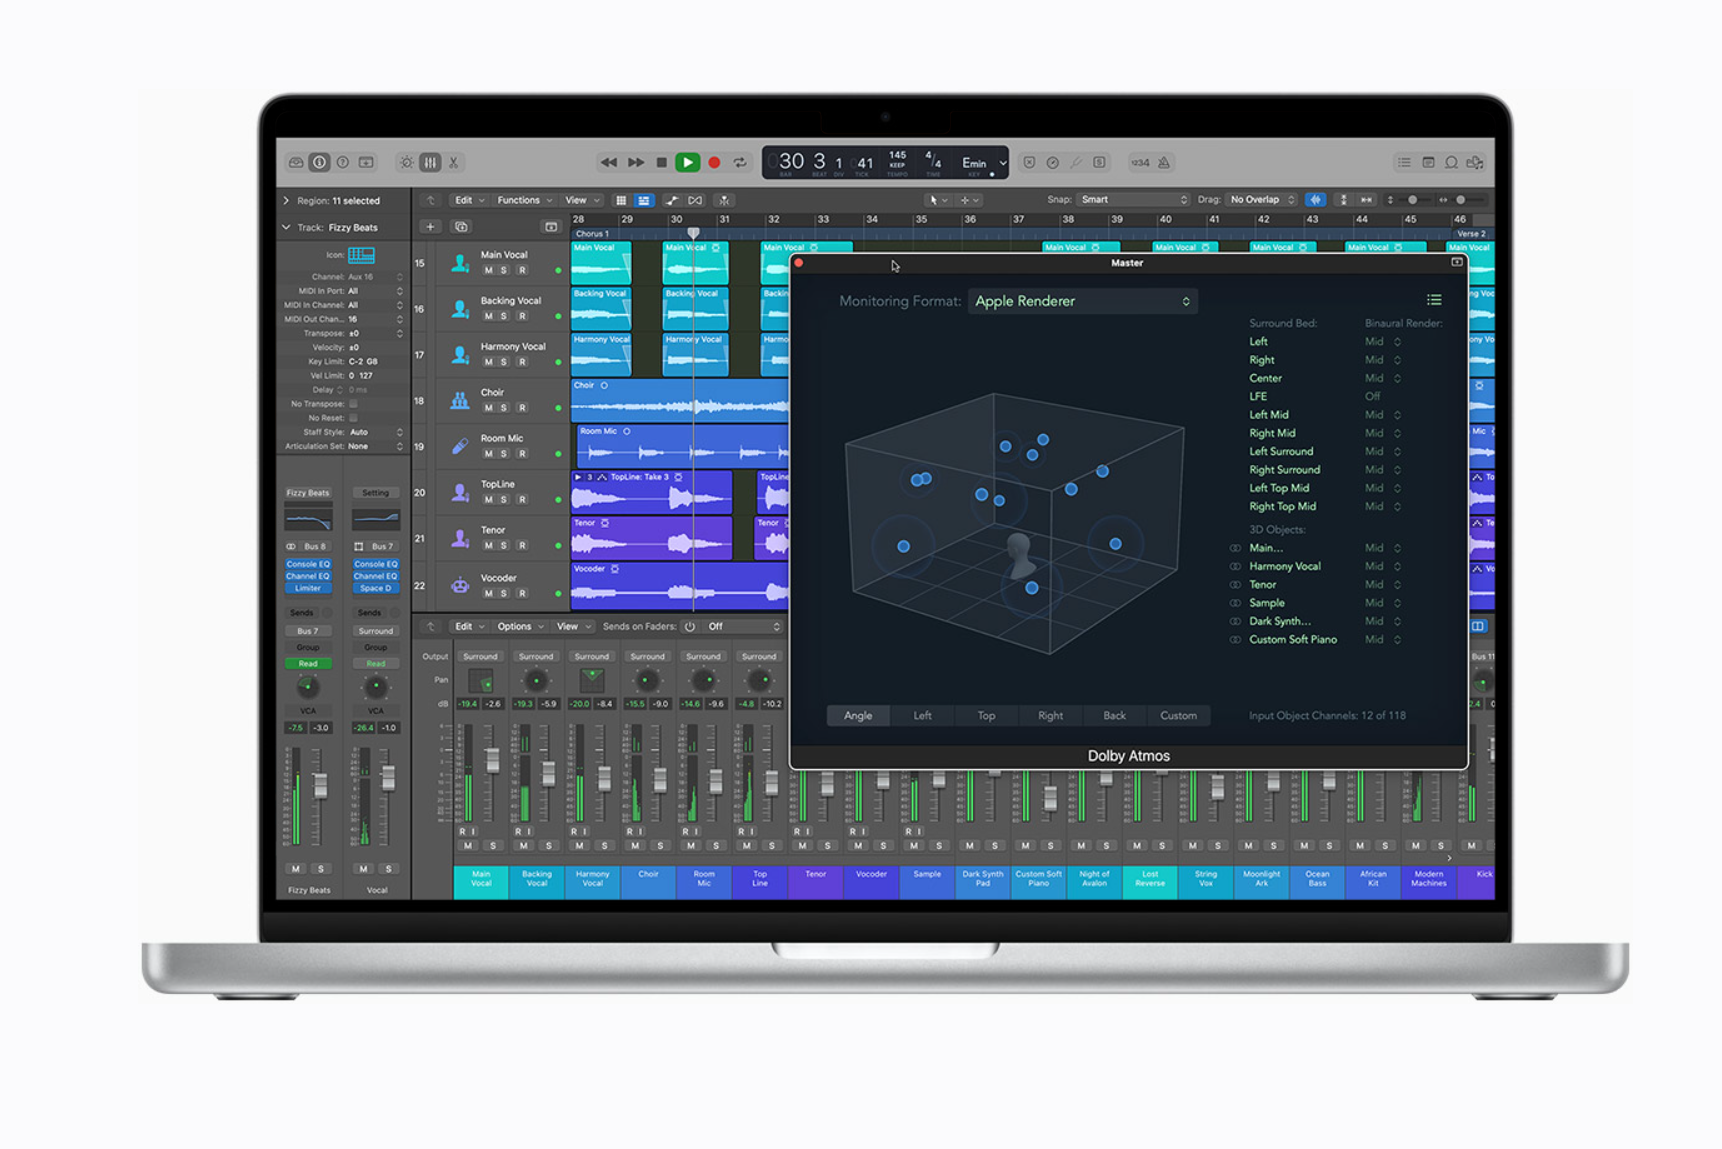1722x1149 pixels.
Task: Open Left binaural render Mid stepper
Action: 1397,342
